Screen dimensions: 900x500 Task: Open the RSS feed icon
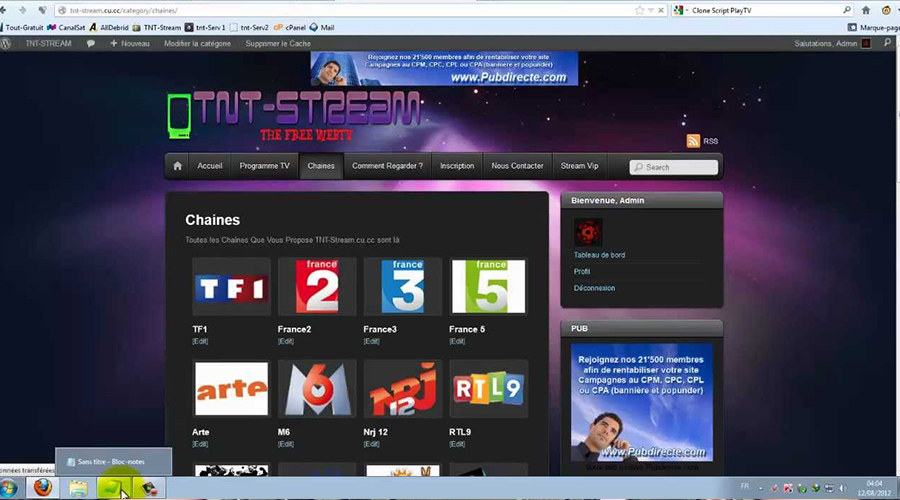[693, 141]
